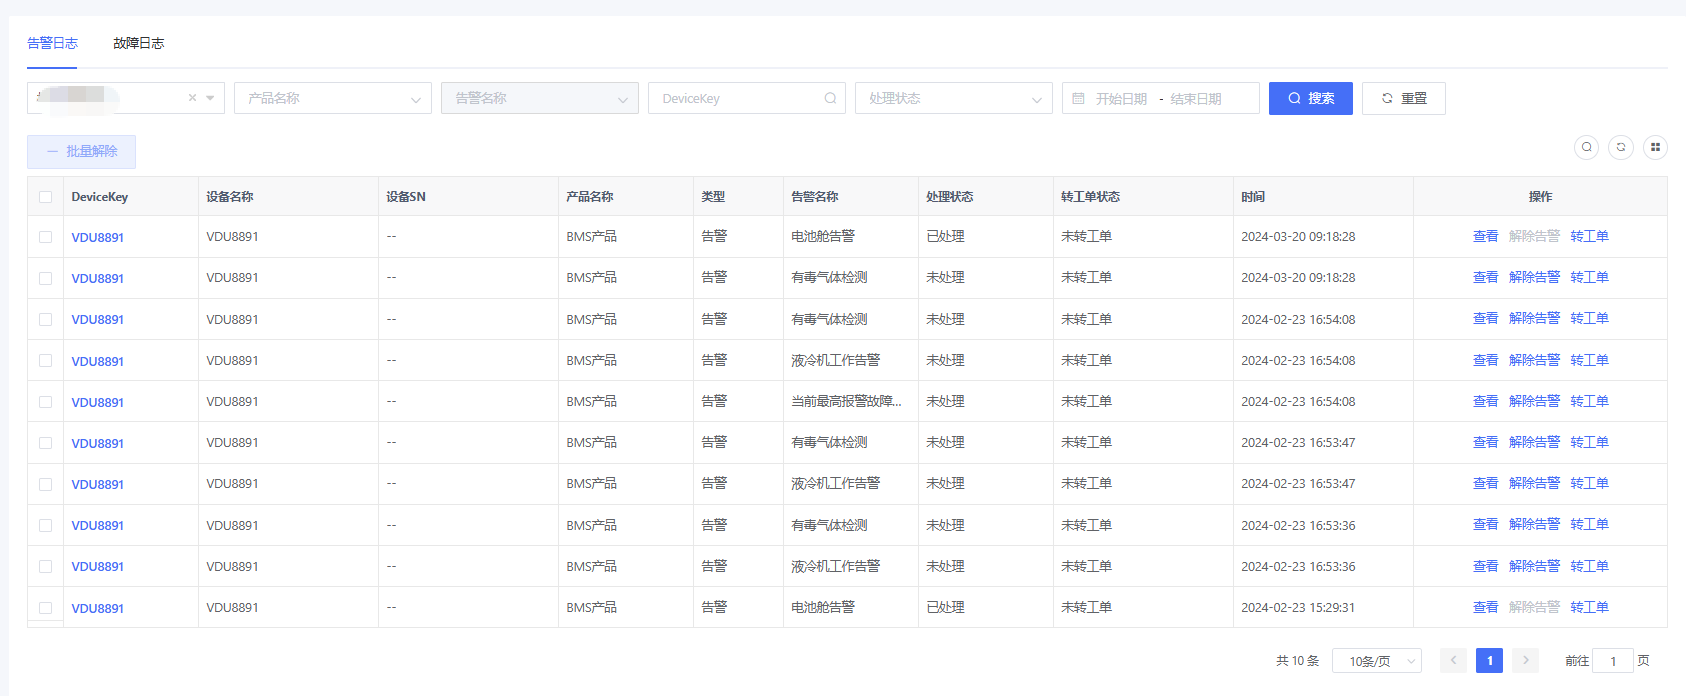Screen dimensions: 1686x696
Task: Open the 处理状态 filter dropdown
Action: (953, 98)
